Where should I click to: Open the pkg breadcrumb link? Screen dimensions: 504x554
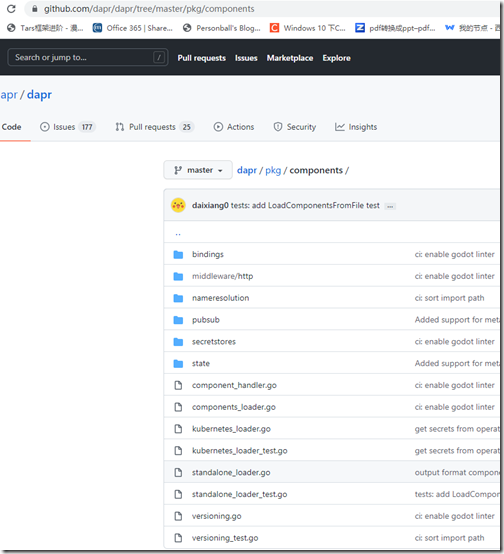click(x=273, y=170)
